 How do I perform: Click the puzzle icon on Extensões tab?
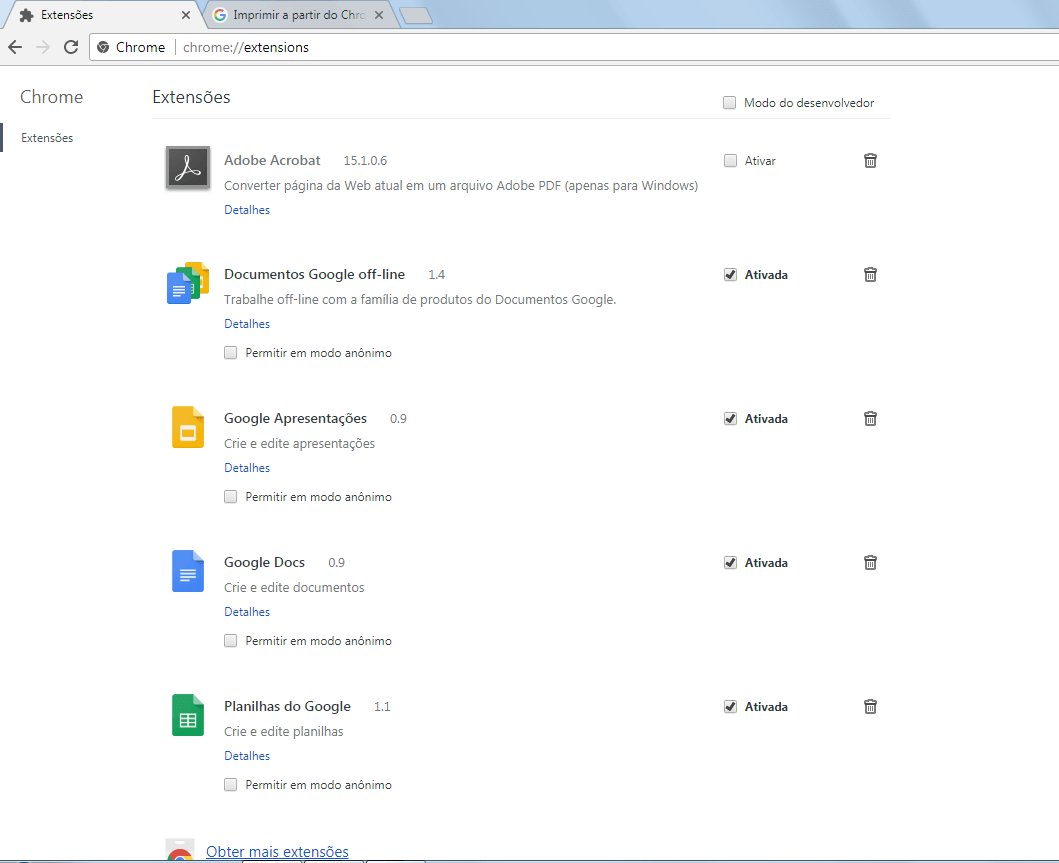coord(26,15)
